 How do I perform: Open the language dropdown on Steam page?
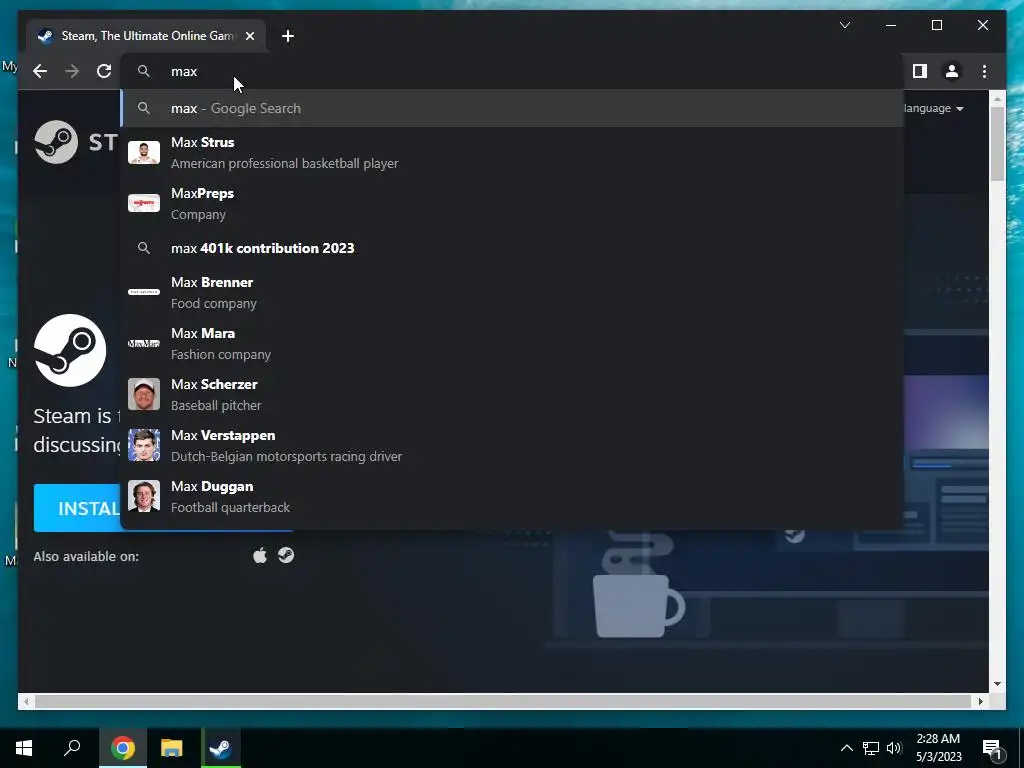(x=933, y=108)
